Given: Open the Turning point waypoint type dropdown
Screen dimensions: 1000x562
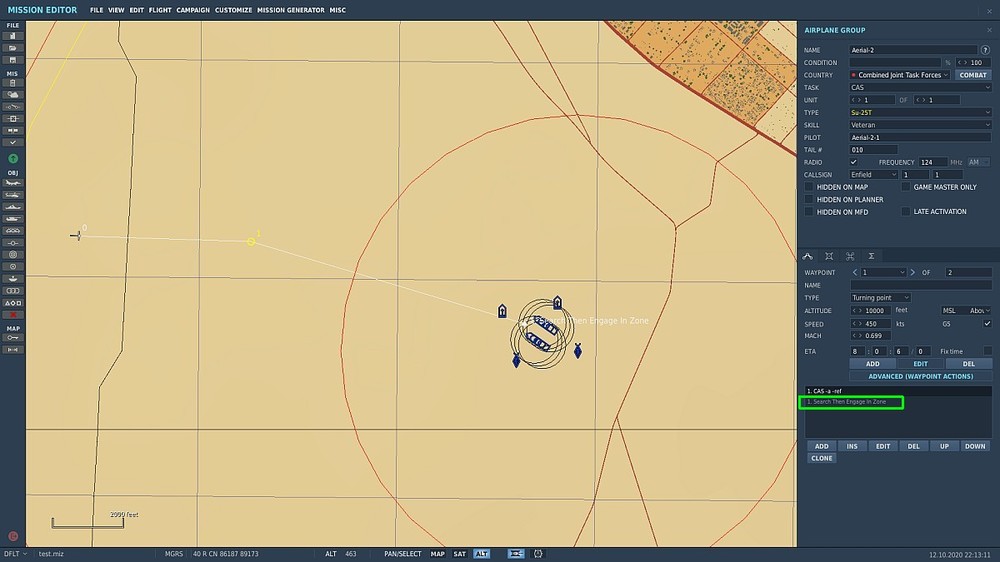Looking at the screenshot, I should click(880, 298).
